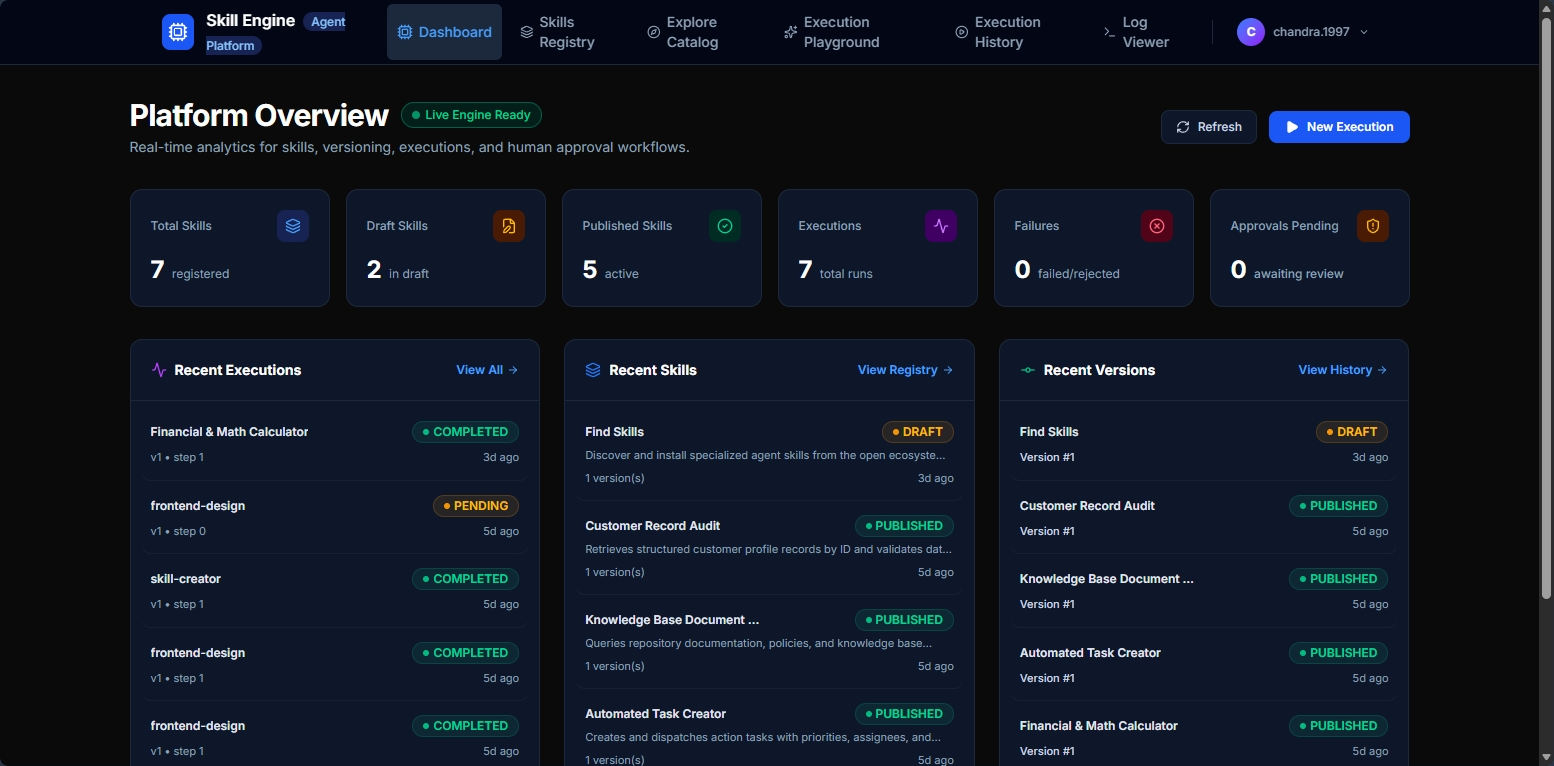Click the Platform Overview heading

coord(259,116)
